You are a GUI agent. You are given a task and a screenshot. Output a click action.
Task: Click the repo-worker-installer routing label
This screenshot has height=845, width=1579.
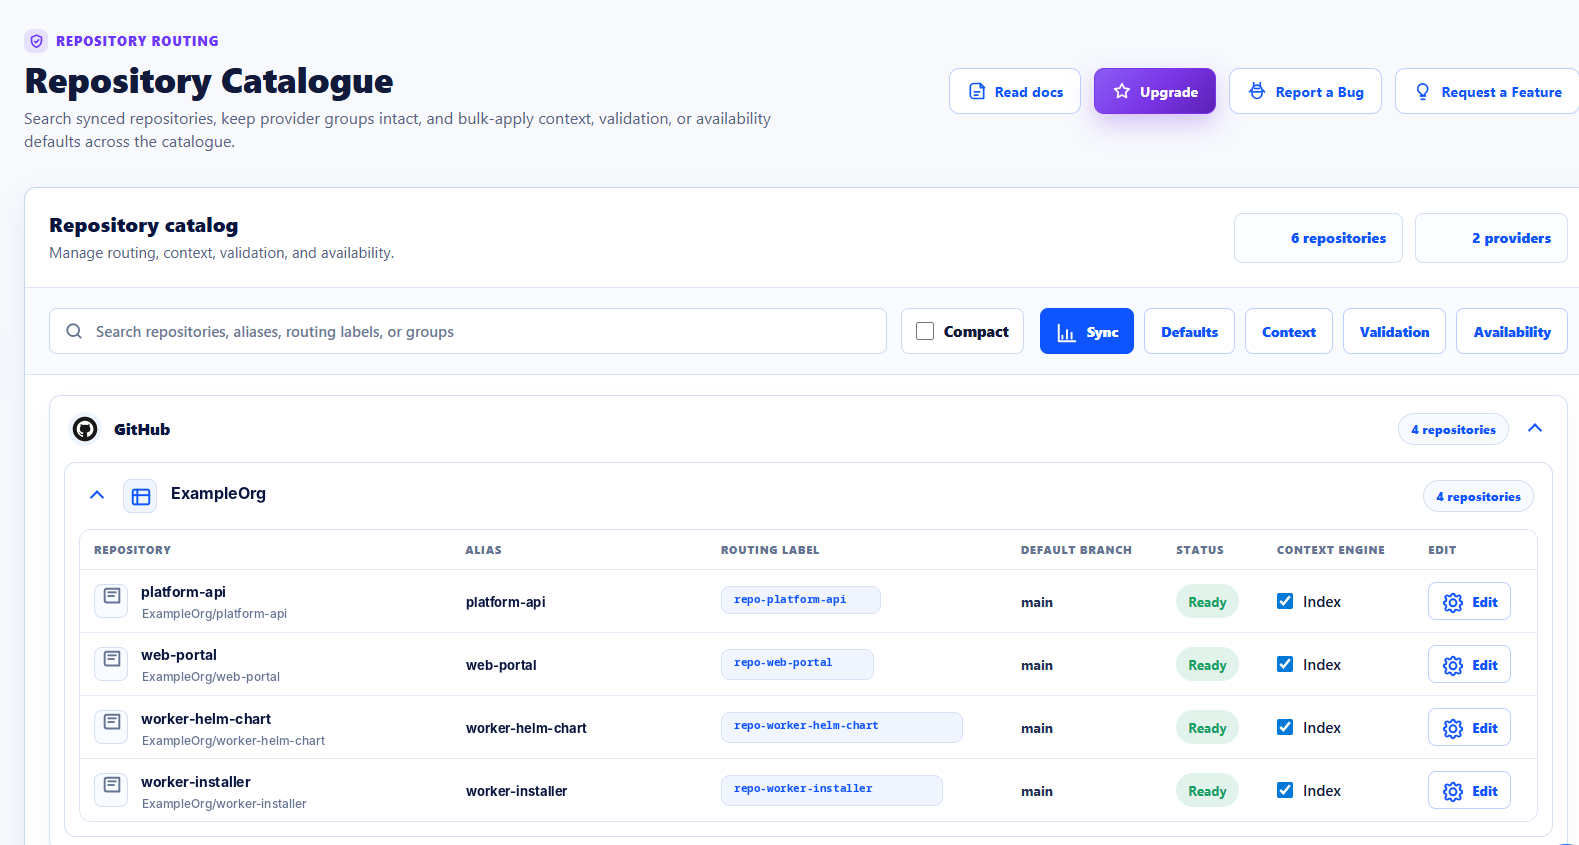831,790
